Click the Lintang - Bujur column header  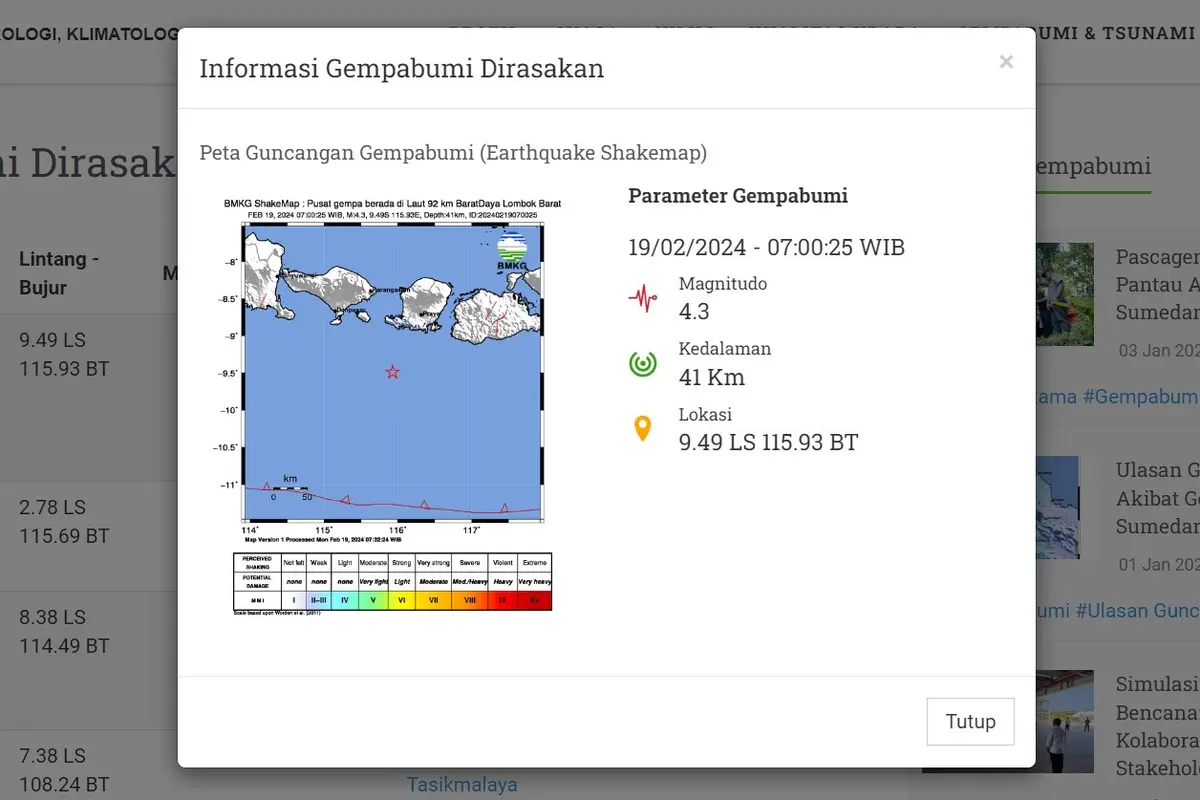tap(58, 273)
